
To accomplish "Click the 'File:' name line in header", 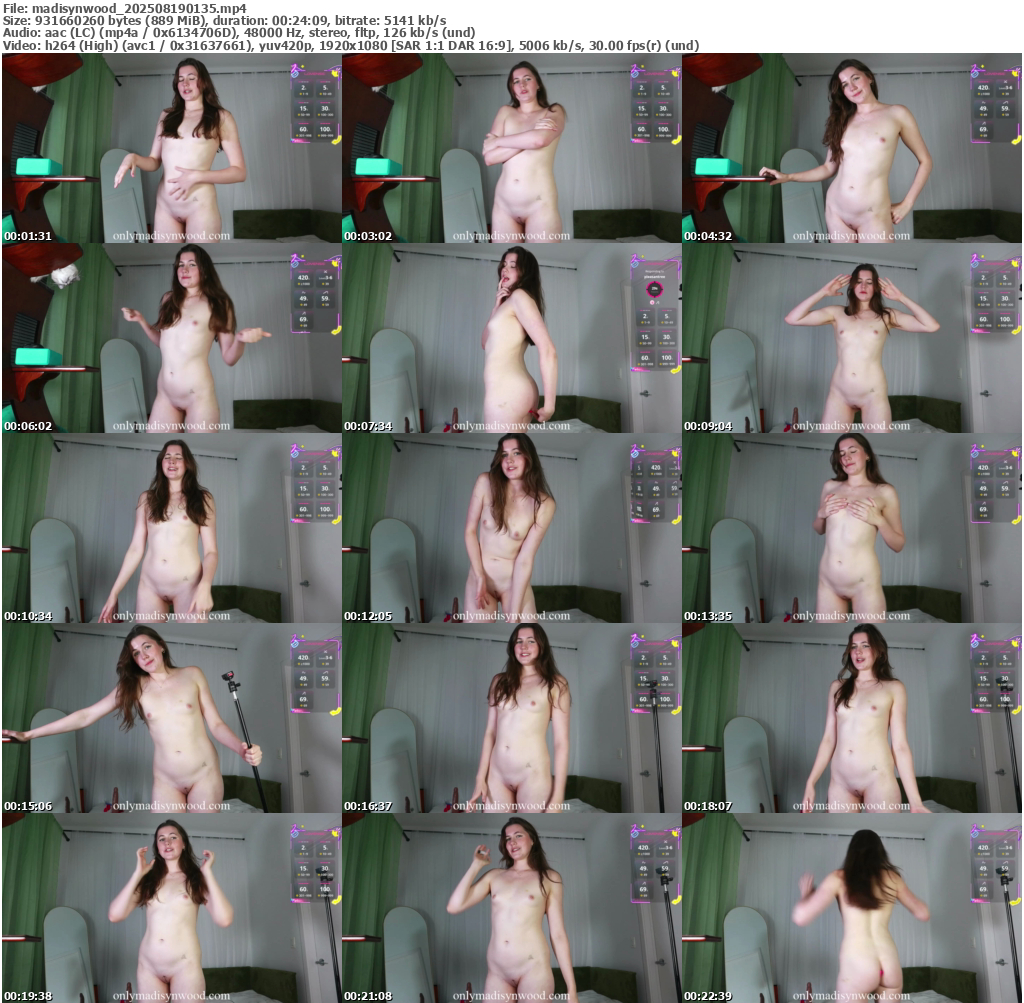I will pos(125,8).
